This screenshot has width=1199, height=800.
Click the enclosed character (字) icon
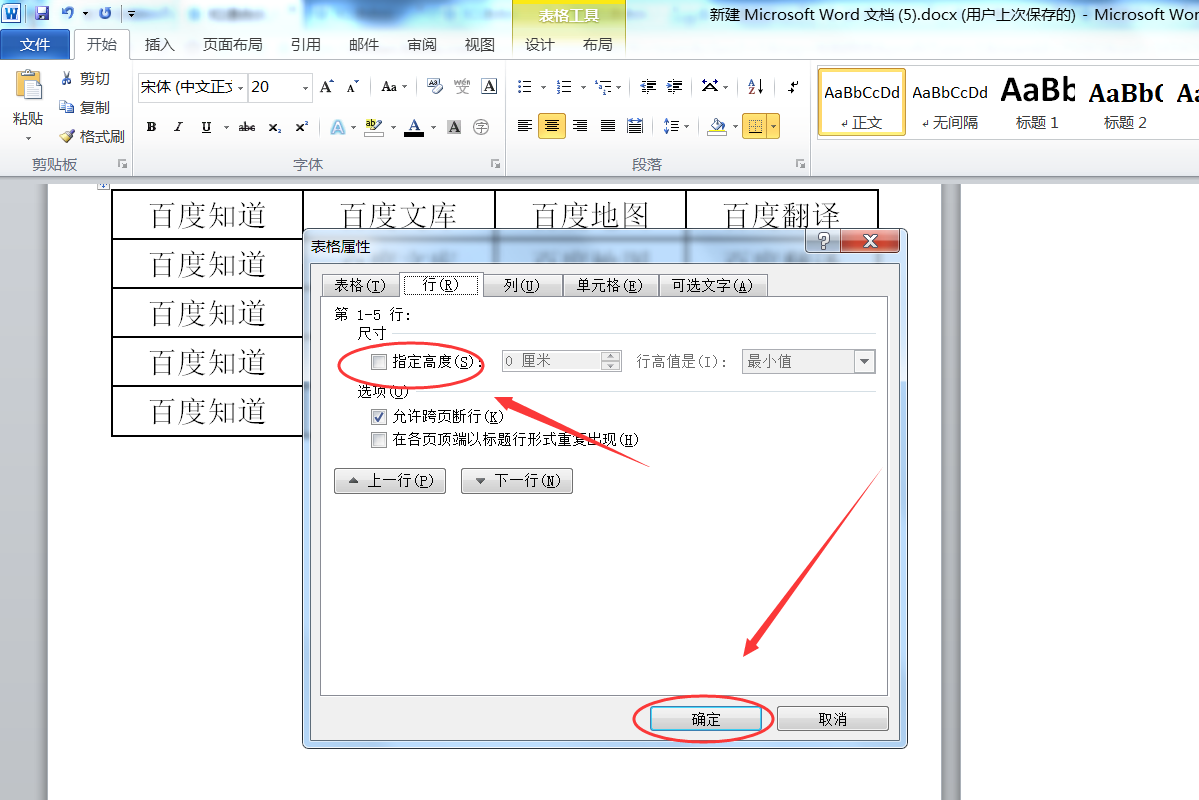tap(481, 127)
